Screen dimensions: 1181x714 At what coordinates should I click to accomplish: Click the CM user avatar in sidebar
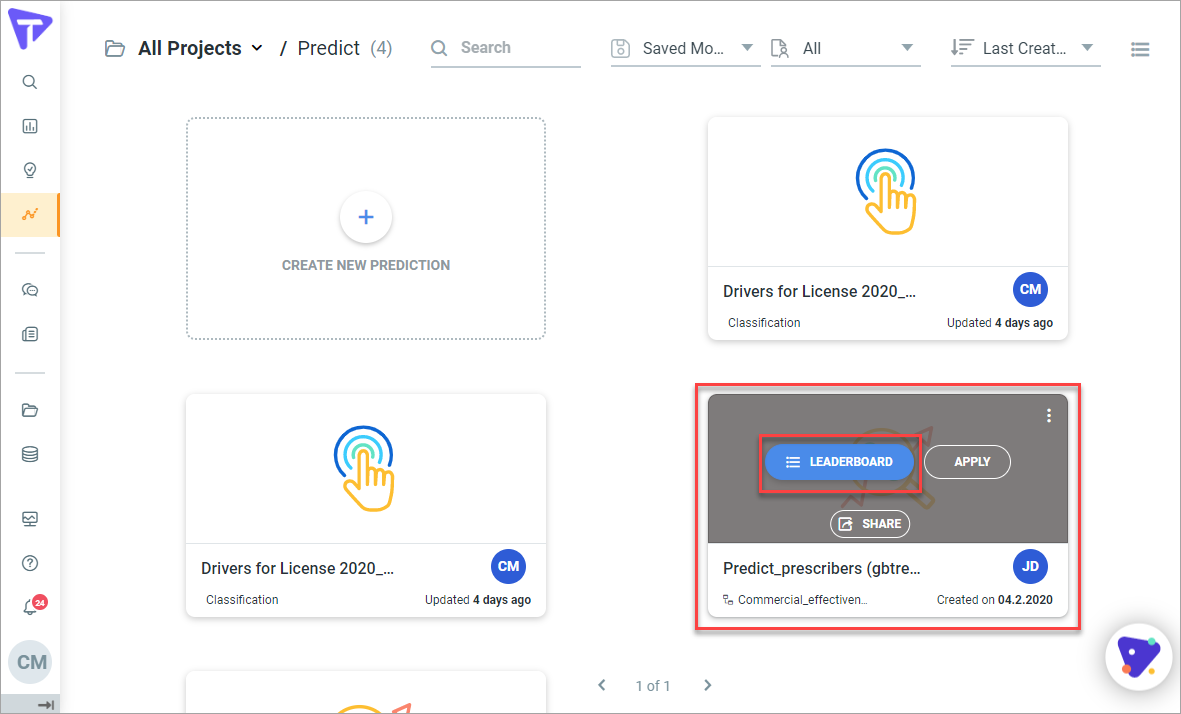(31, 662)
